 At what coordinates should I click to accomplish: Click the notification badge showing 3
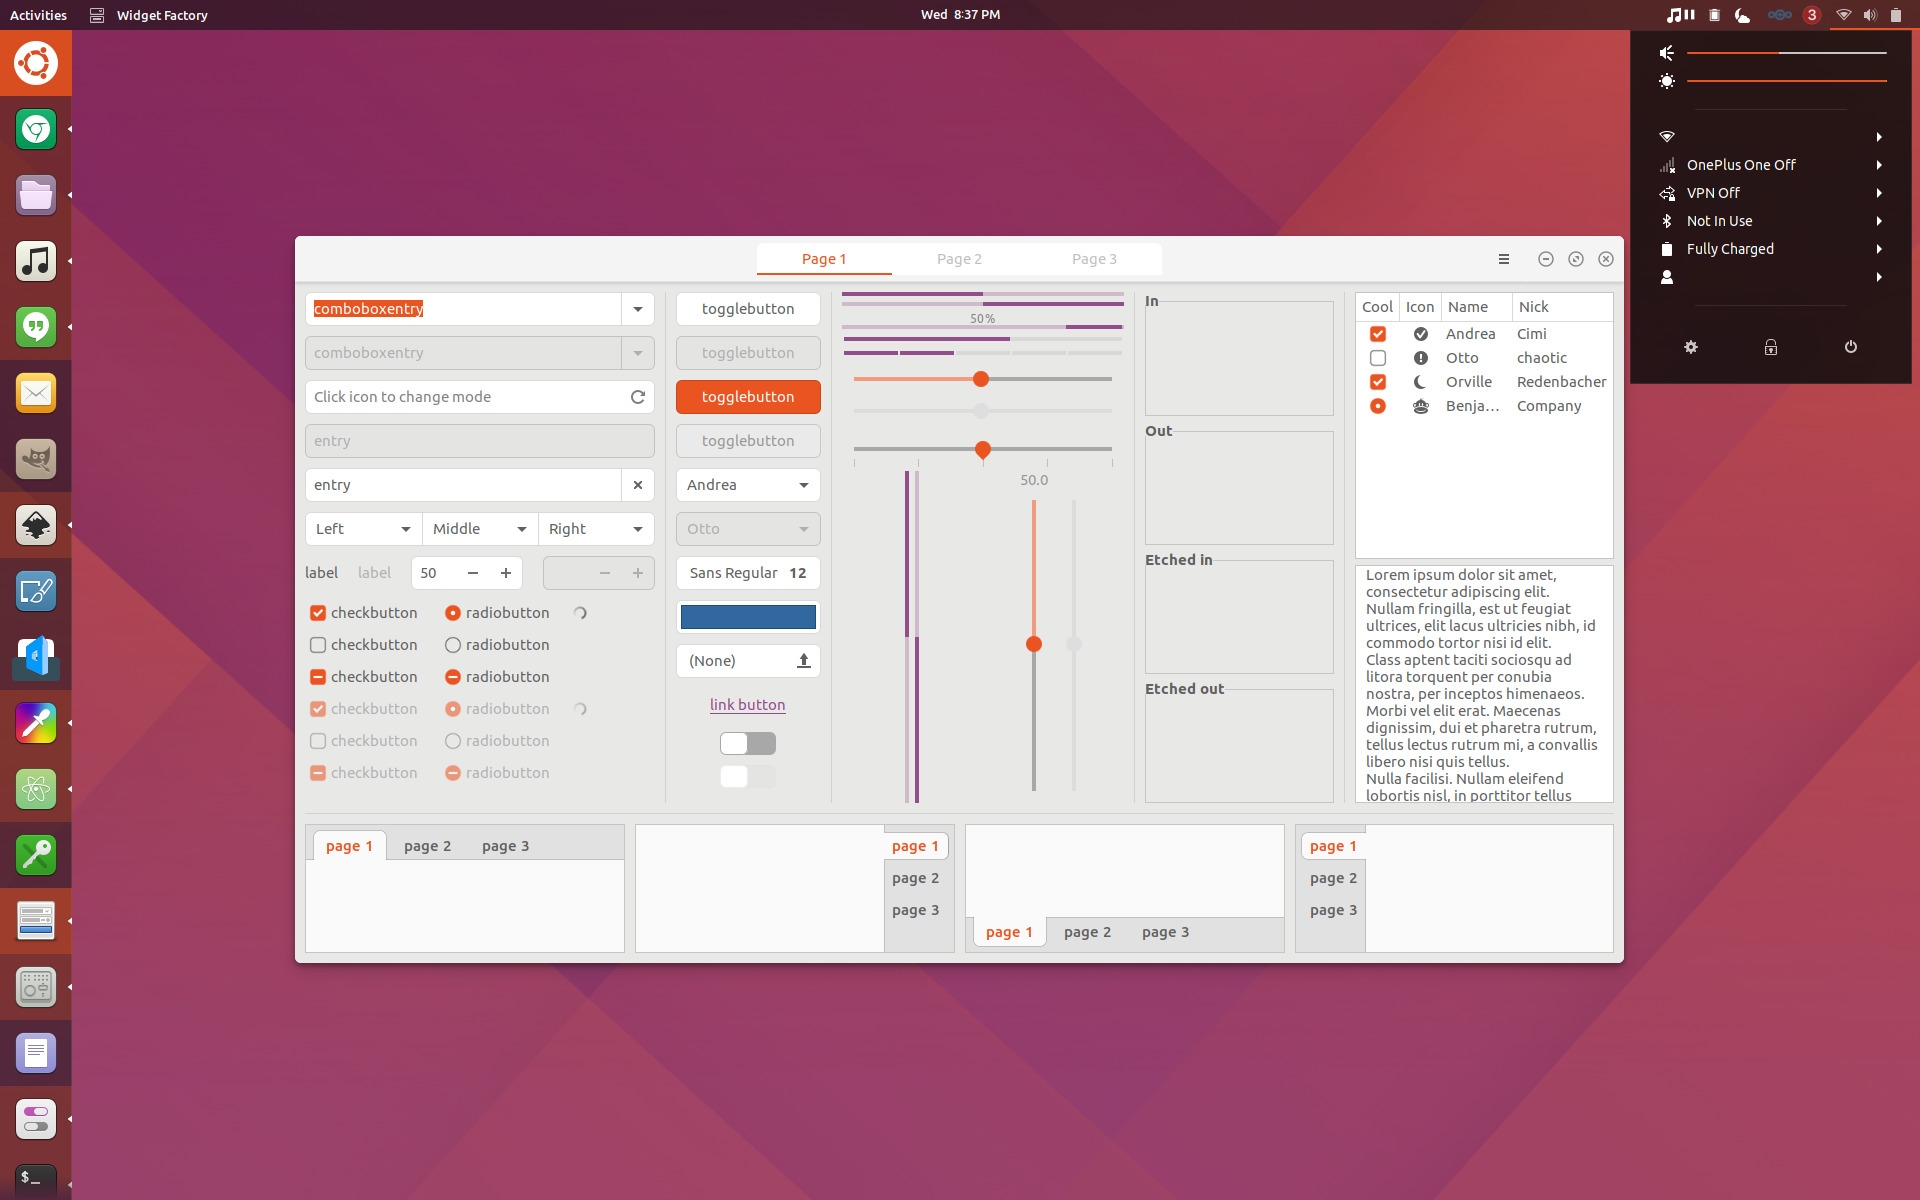(x=1812, y=15)
